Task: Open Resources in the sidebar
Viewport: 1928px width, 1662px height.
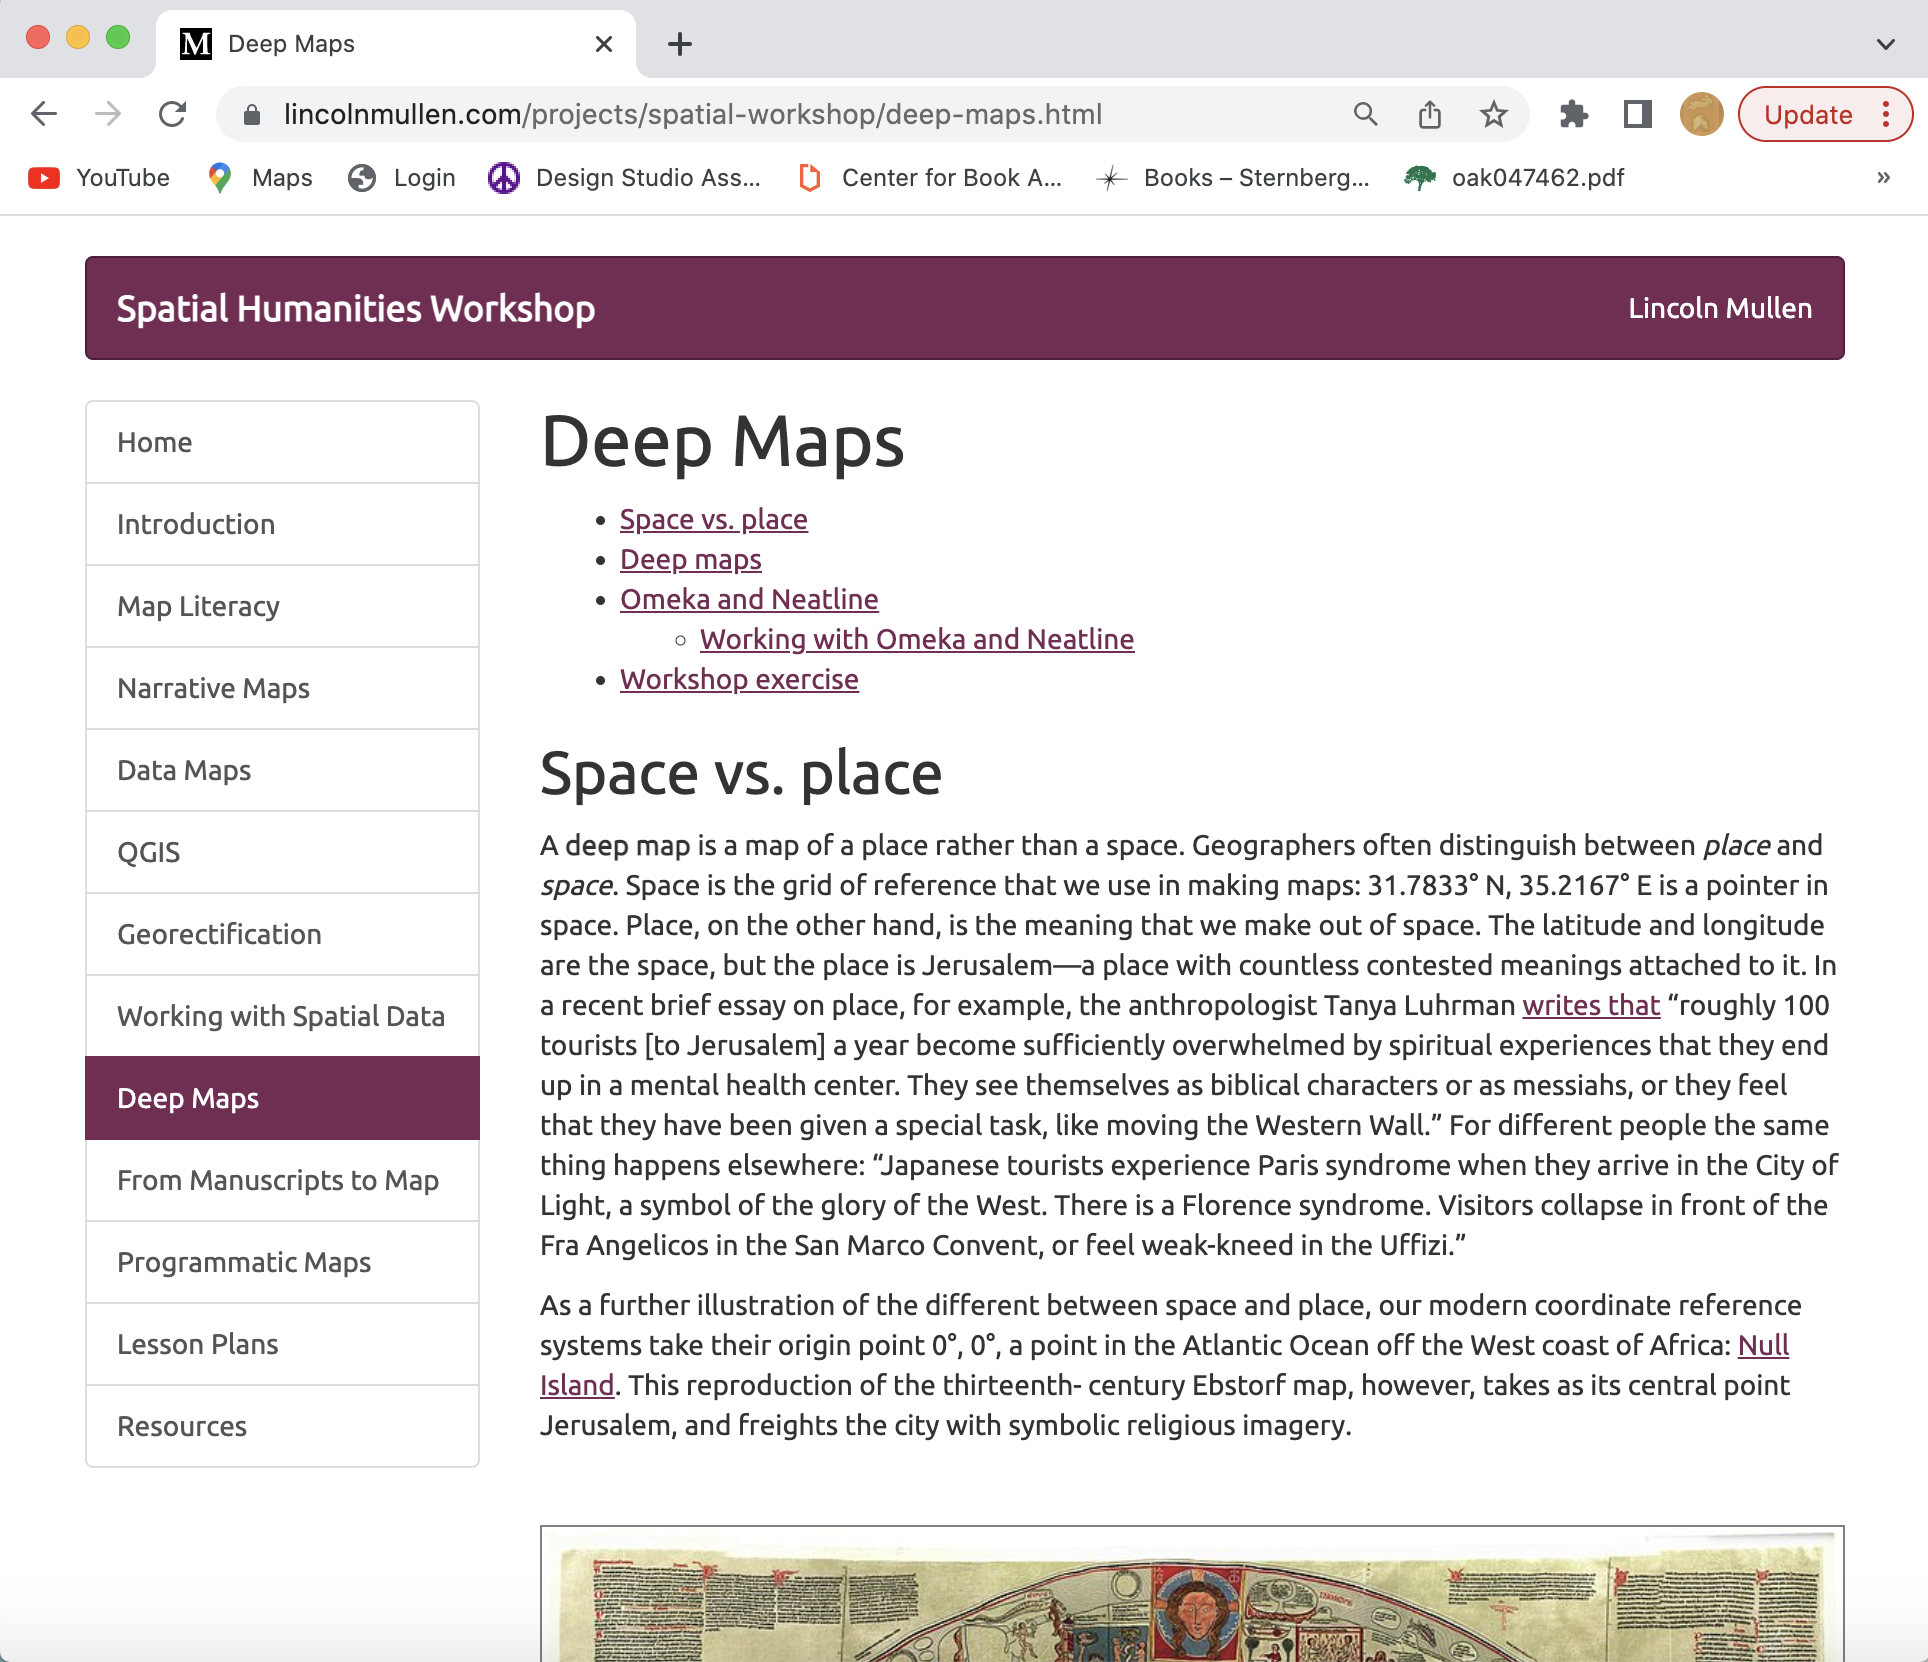Action: 283,1426
